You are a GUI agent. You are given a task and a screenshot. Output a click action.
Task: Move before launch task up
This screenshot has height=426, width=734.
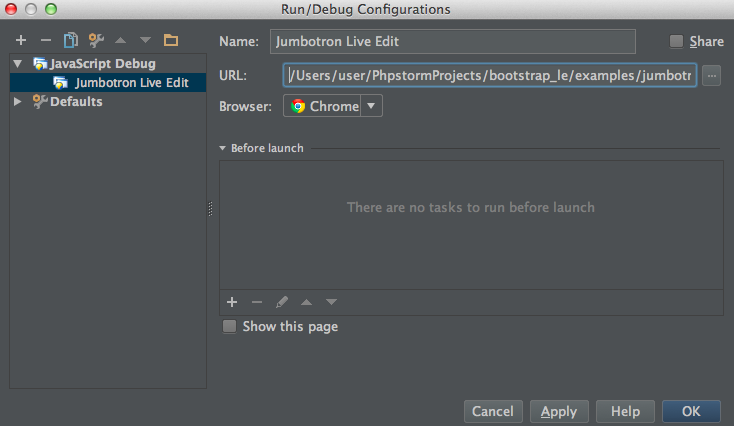click(306, 302)
